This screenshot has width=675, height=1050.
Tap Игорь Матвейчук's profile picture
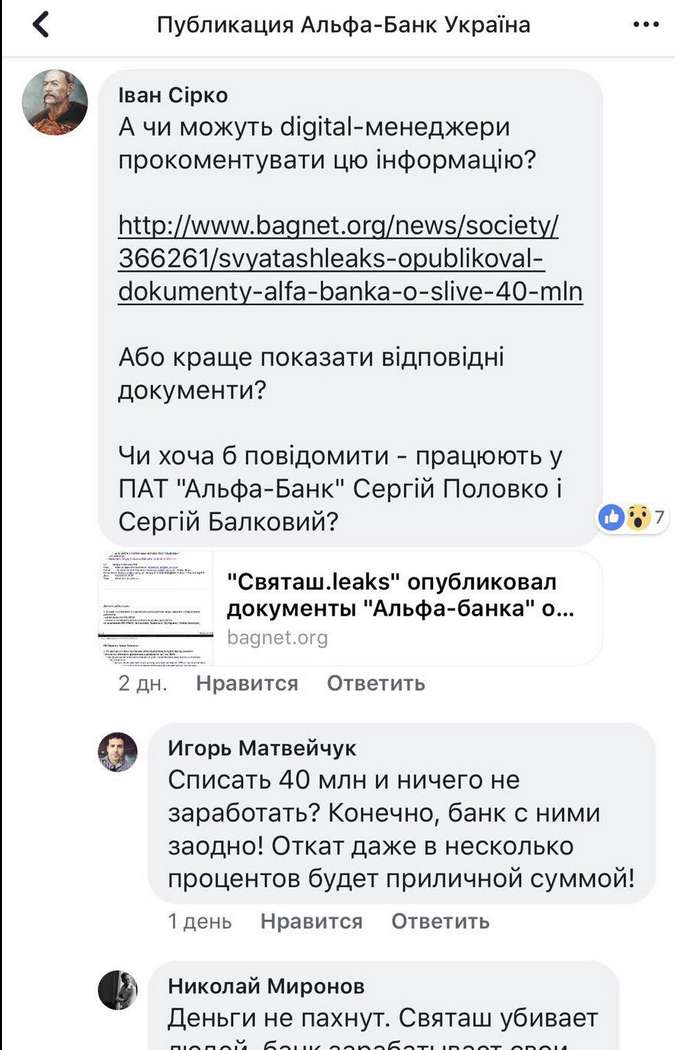tap(117, 751)
